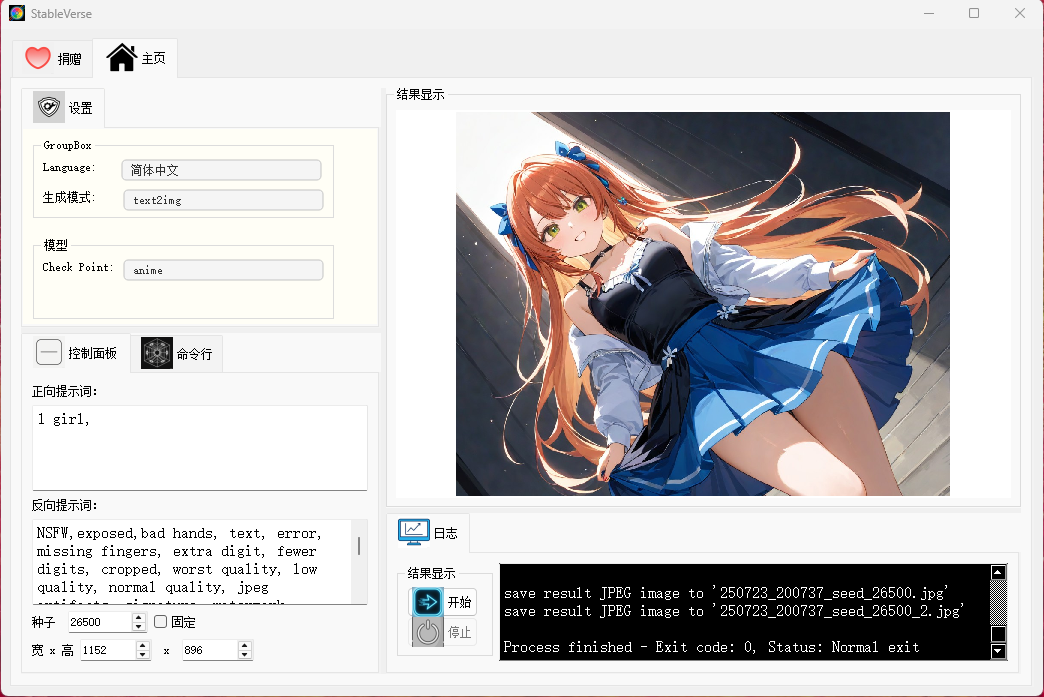
Task: Decrease height 896 using down arrow
Action: 245,654
